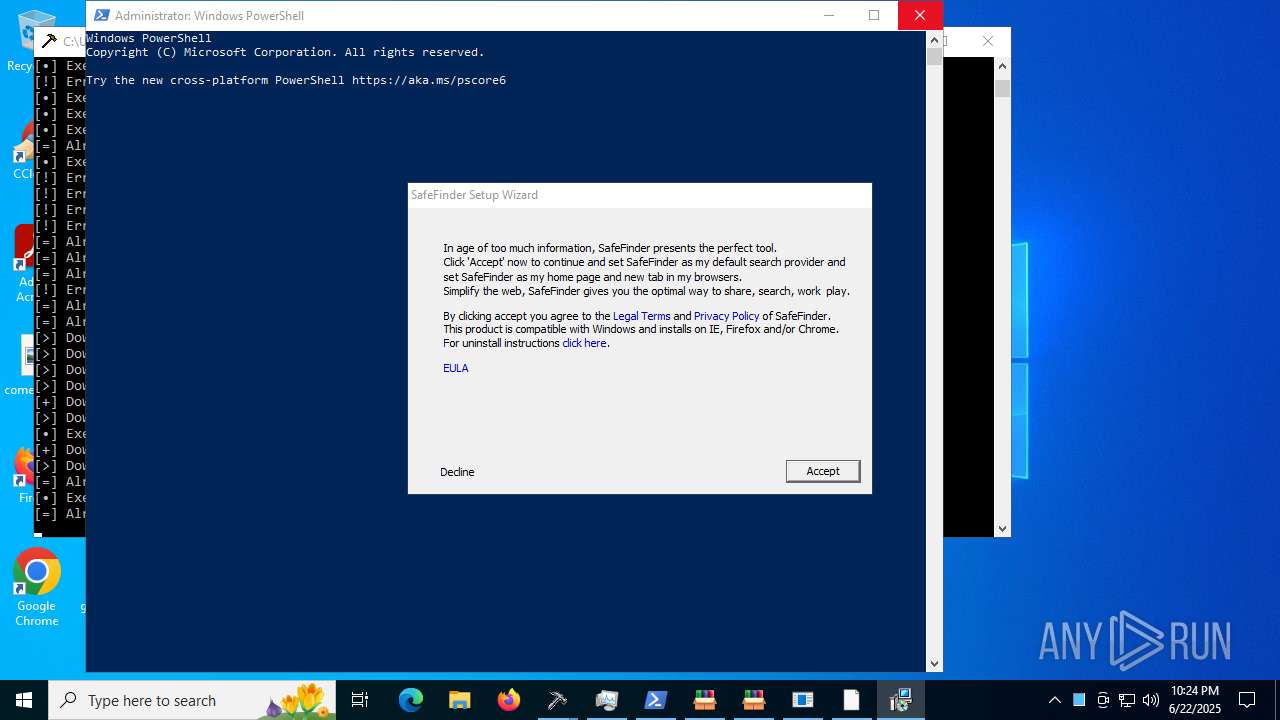Image resolution: width=1280 pixels, height=720 pixels.
Task: Open network status tray icon
Action: (x=1127, y=700)
